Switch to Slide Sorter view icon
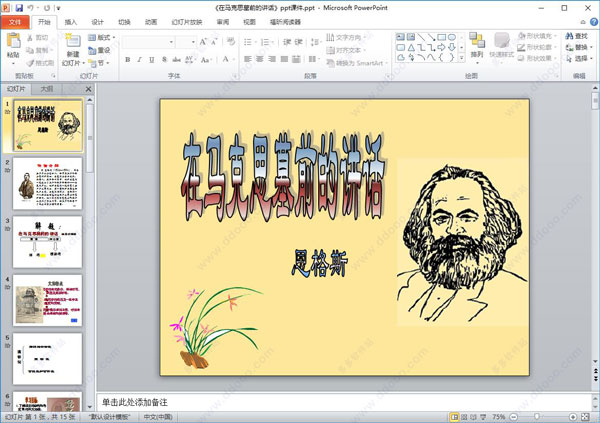 (x=464, y=417)
